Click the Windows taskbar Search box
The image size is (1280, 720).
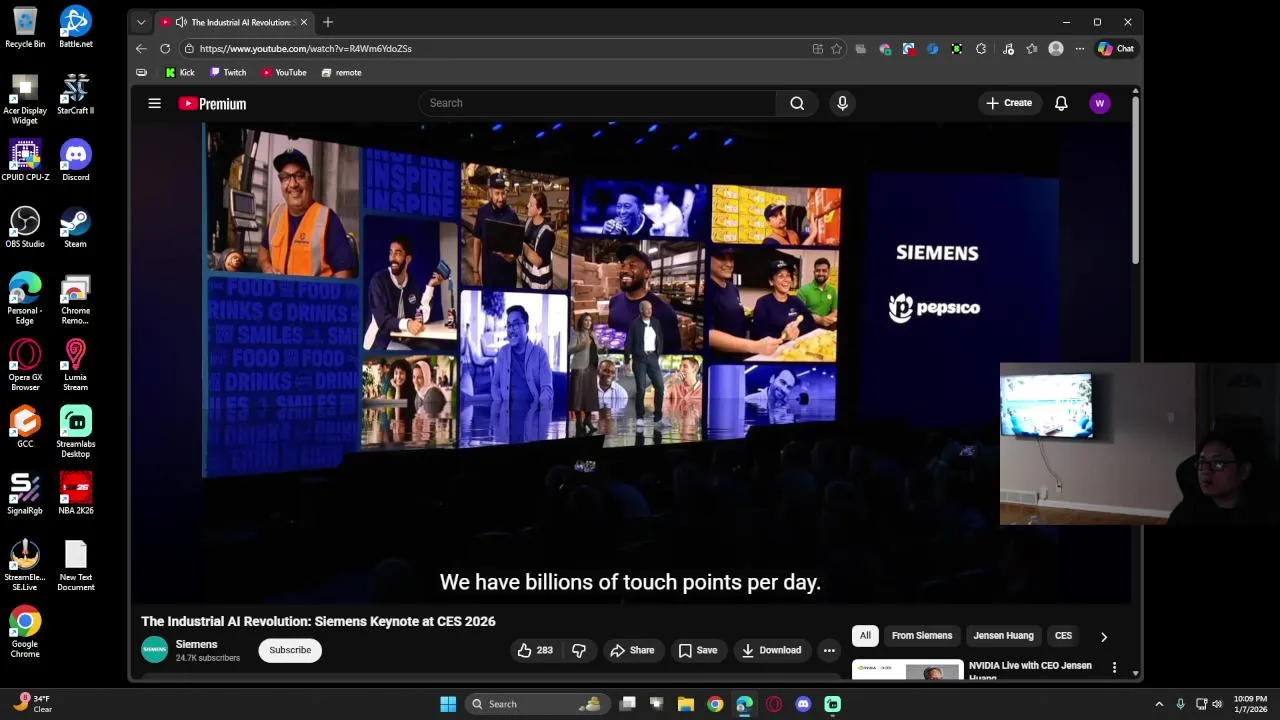click(x=539, y=704)
